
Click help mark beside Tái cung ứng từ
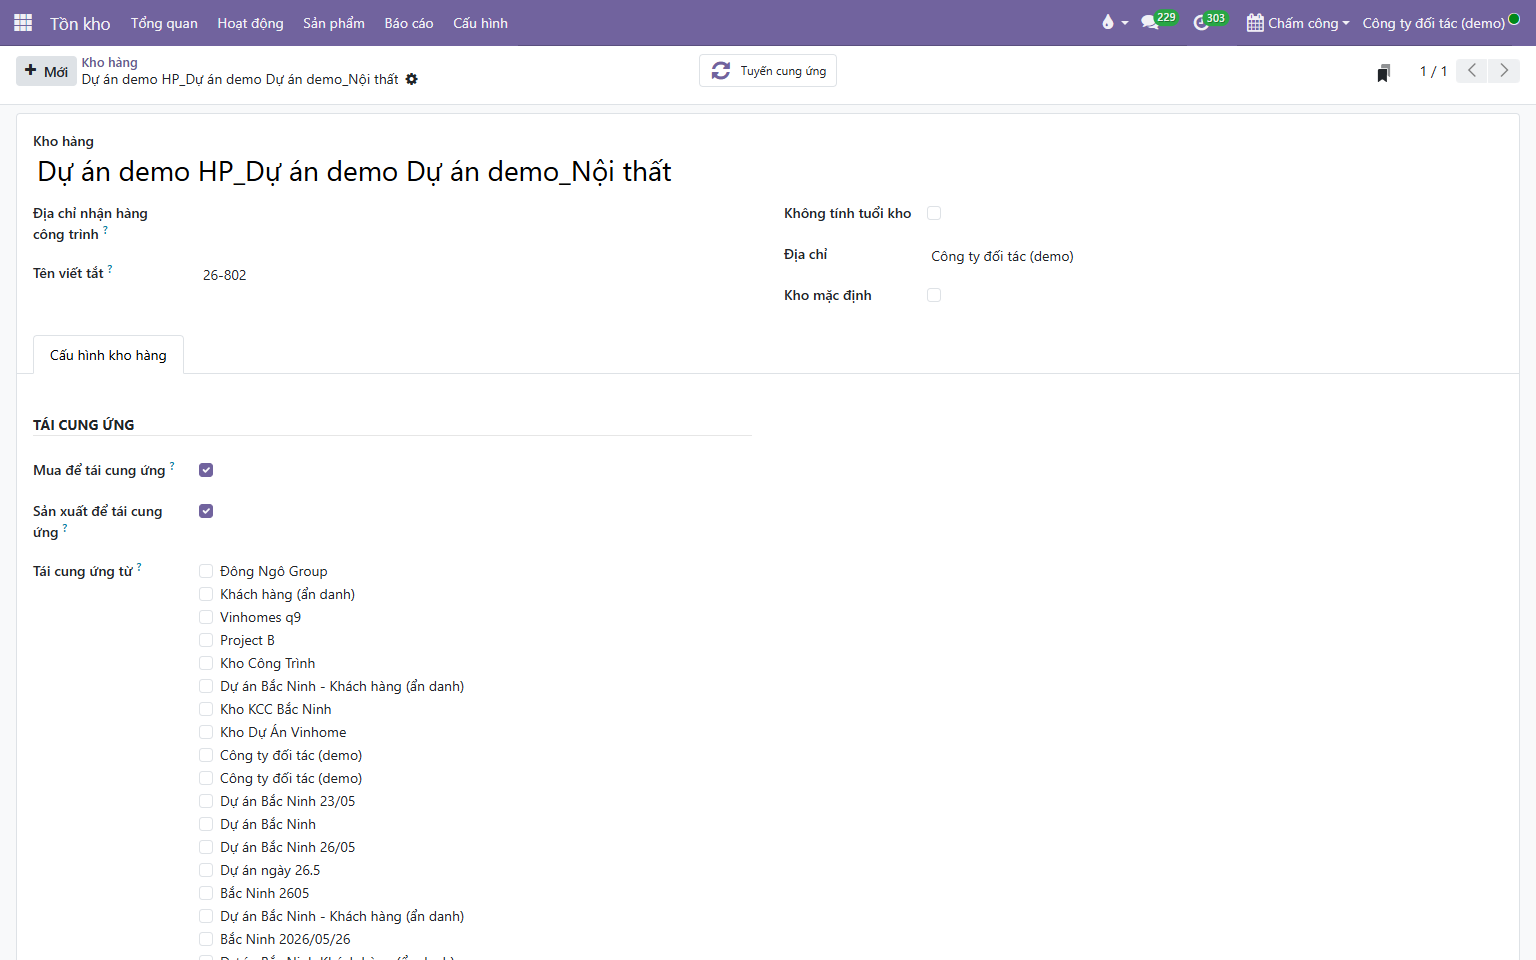(139, 566)
